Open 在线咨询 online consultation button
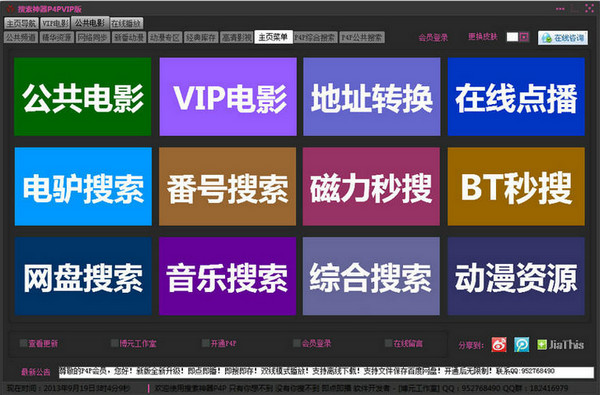Viewport: 600px width, 395px height. click(563, 38)
